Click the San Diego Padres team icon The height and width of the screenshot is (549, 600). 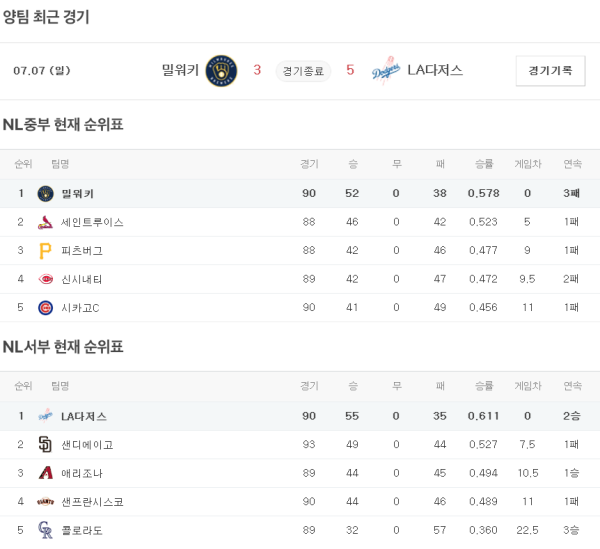click(x=45, y=444)
